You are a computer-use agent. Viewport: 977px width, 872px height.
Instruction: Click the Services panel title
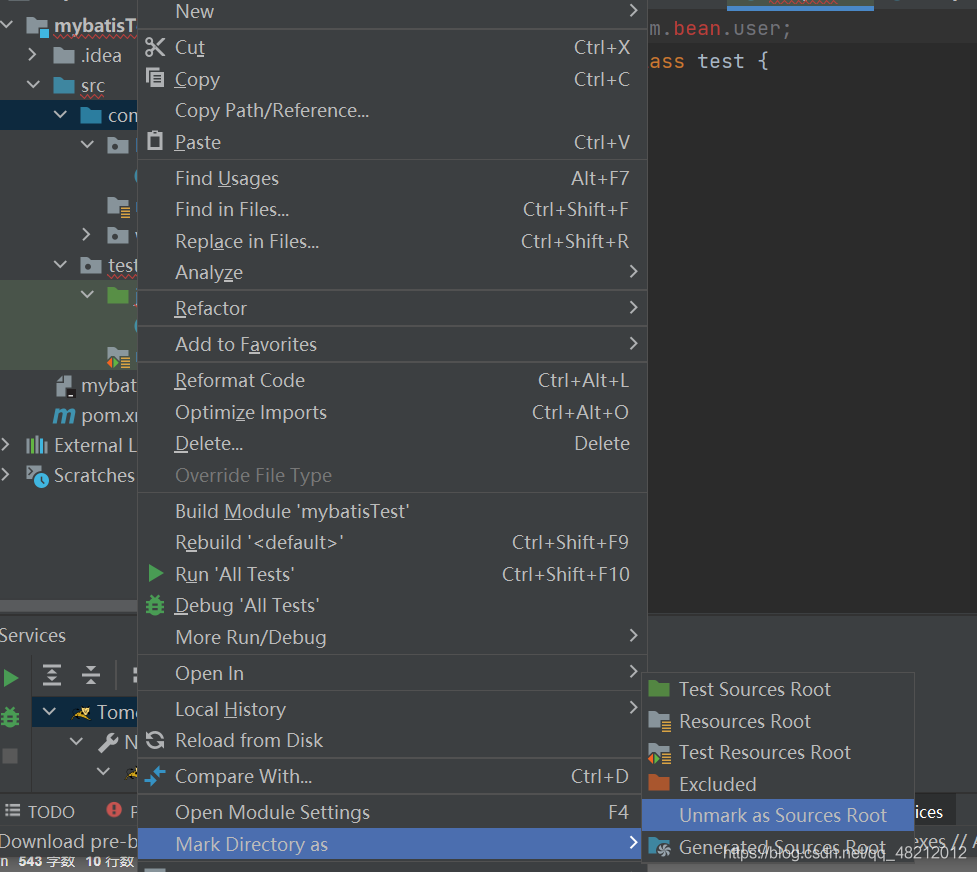[x=32, y=635]
